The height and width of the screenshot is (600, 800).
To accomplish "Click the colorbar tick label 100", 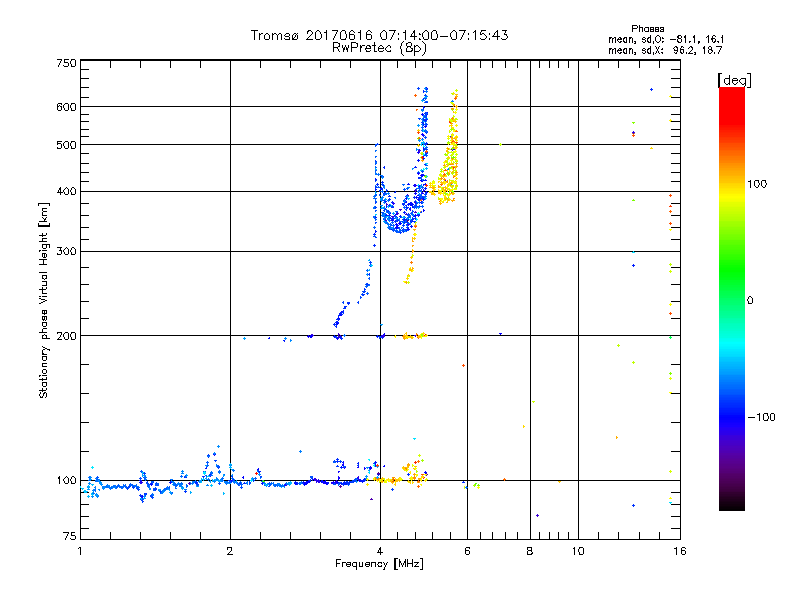I will (758, 184).
